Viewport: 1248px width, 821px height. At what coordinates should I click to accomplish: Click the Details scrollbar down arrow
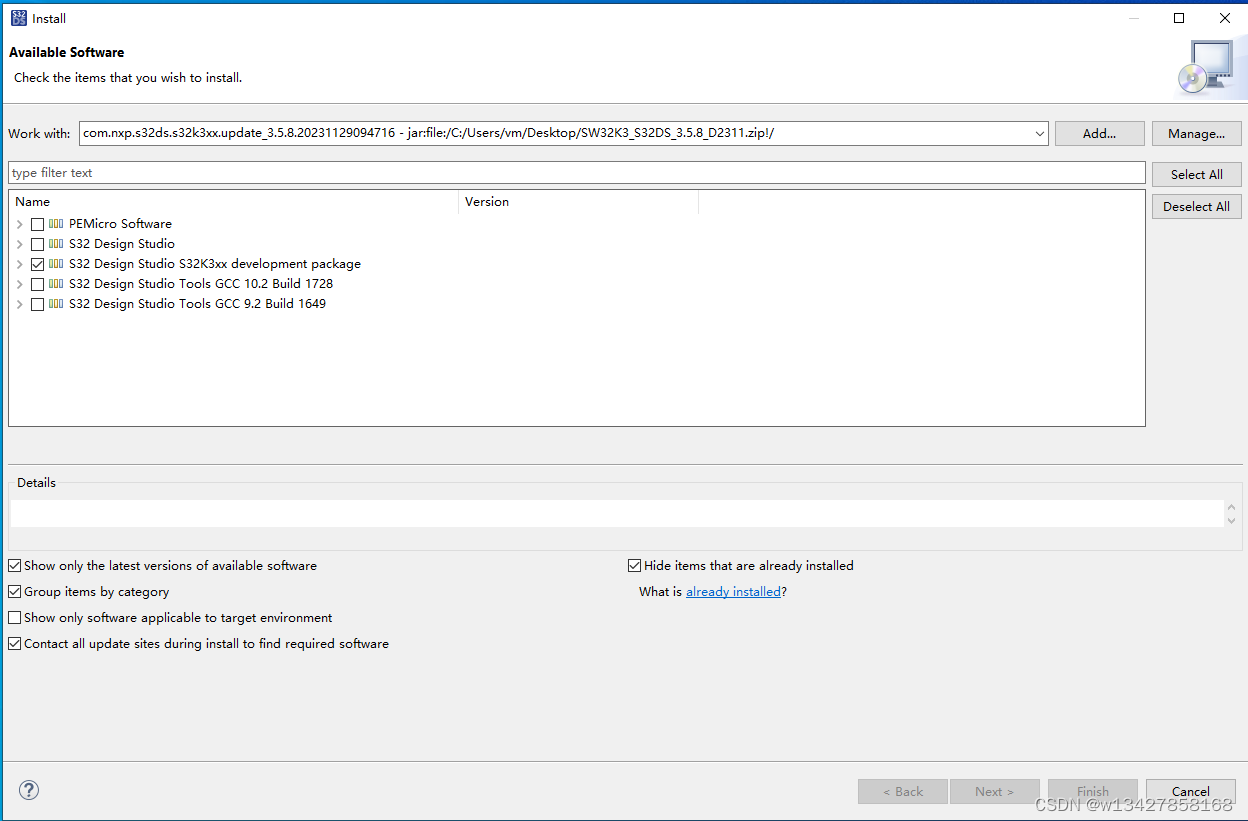coord(1231,521)
